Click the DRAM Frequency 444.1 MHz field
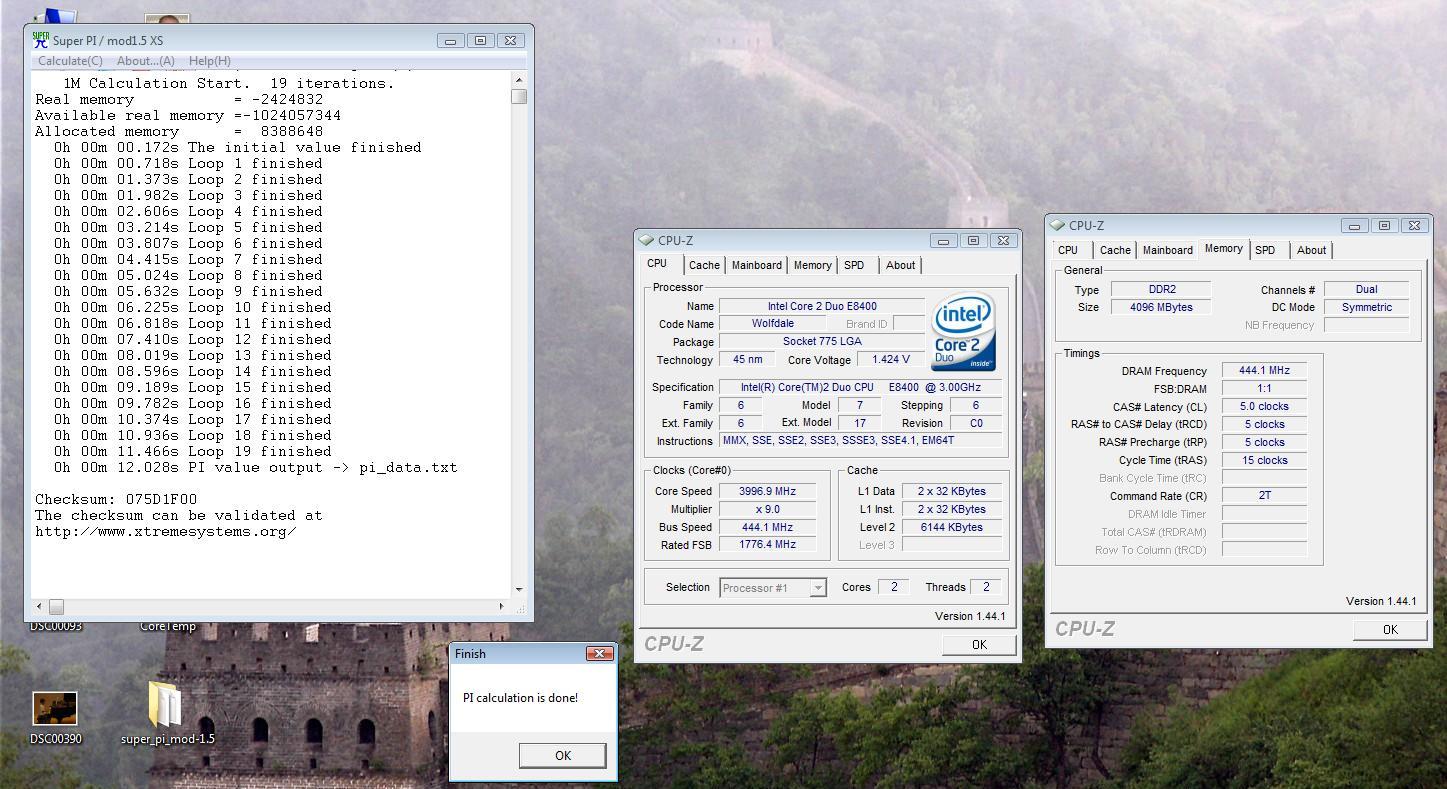 click(x=1264, y=370)
